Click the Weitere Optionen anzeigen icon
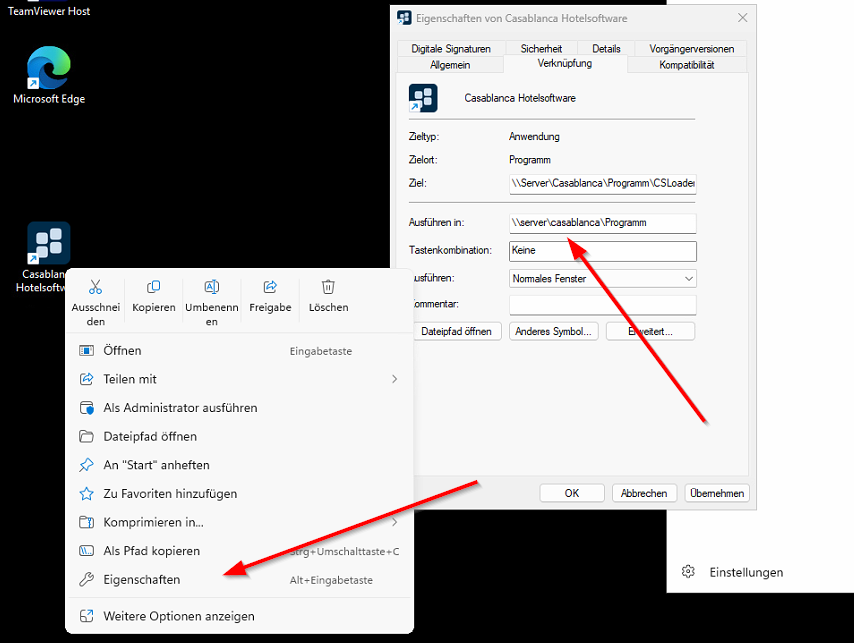Viewport: 854px width, 643px height. coord(87,616)
